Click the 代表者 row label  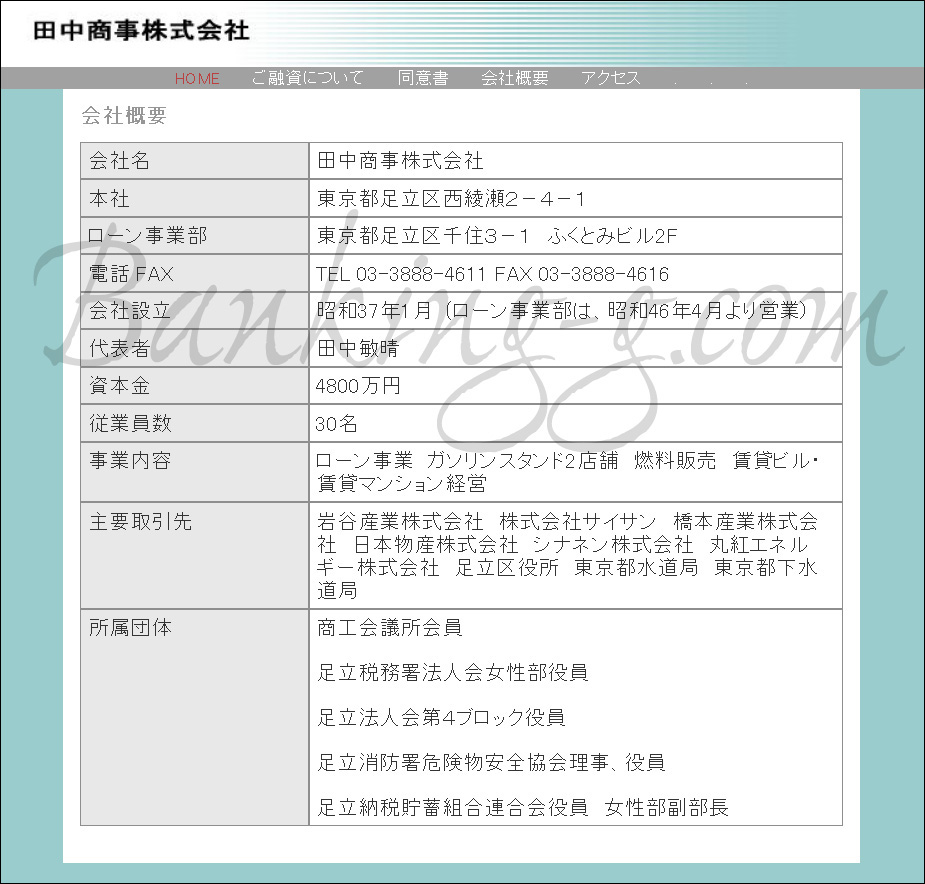click(119, 348)
